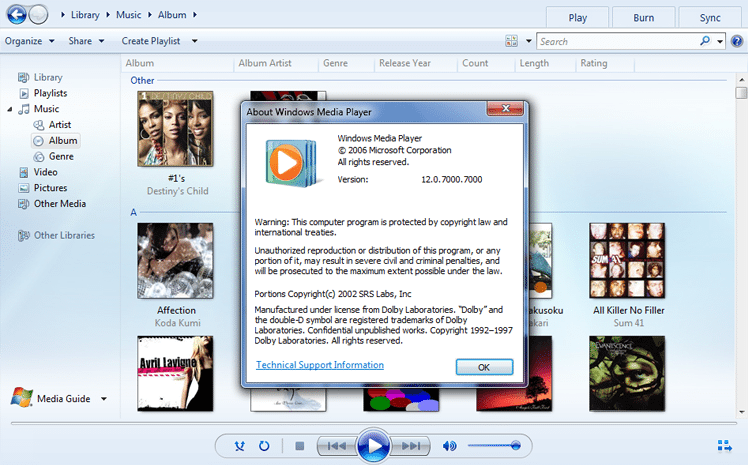Open Technical Support Information link

pos(320,365)
